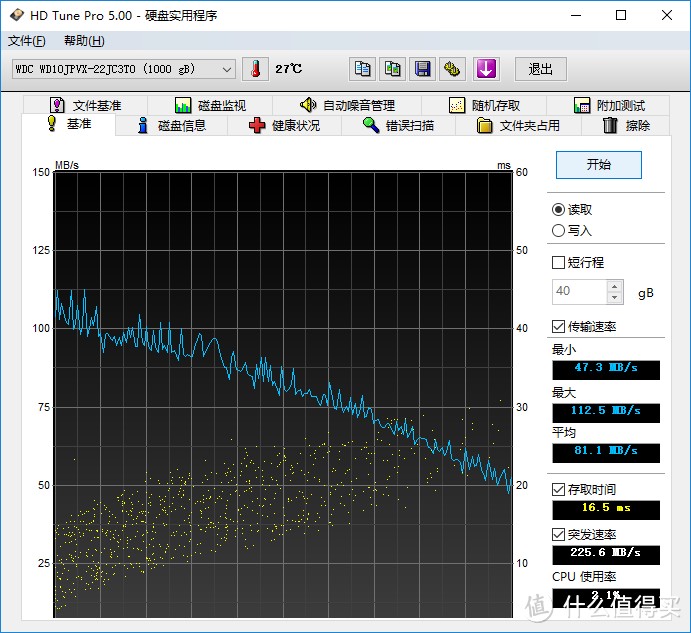Click the thermometer temperature icon
691x633 pixels.
[255, 69]
